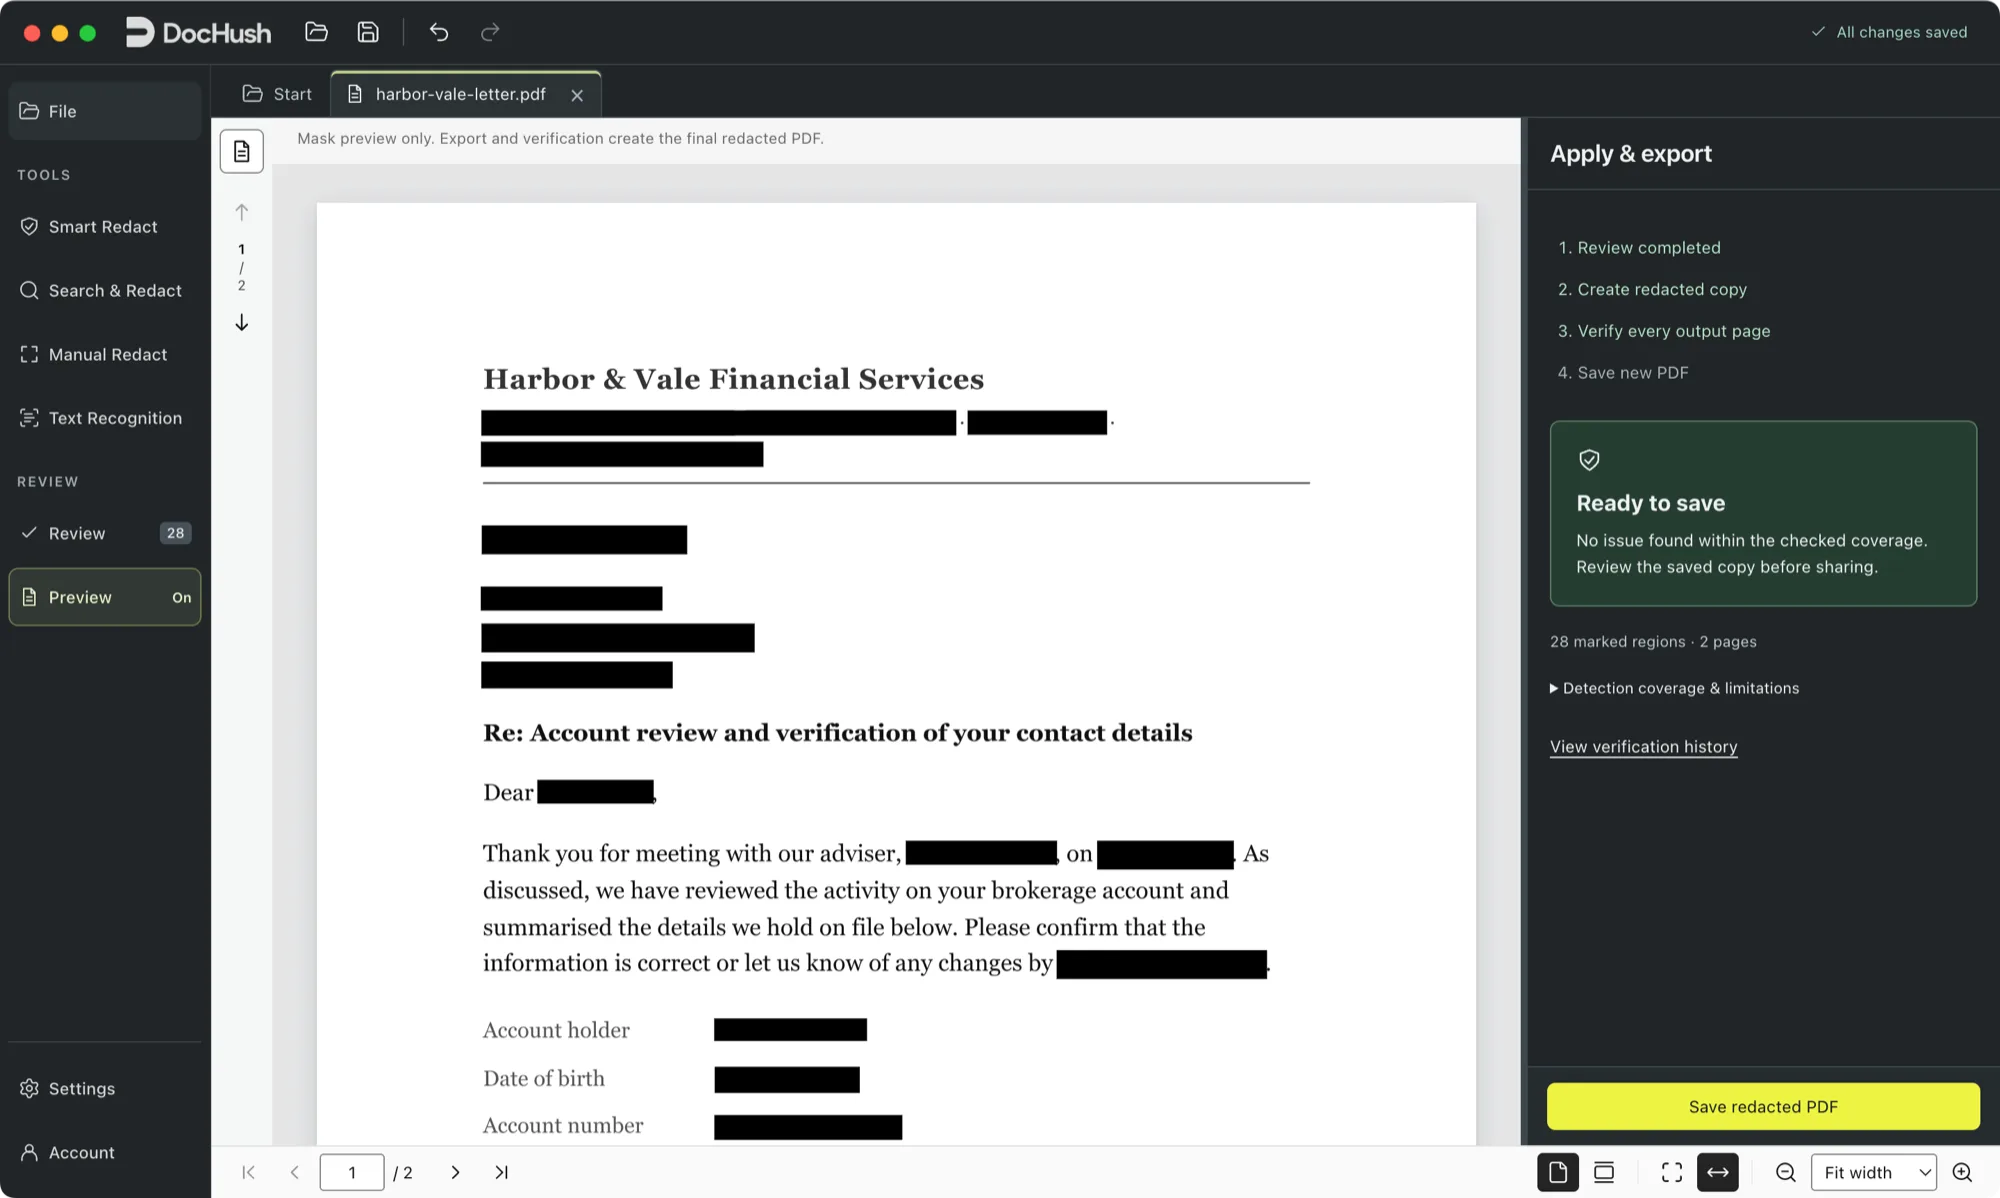Go to next page in bottom bar

click(455, 1172)
